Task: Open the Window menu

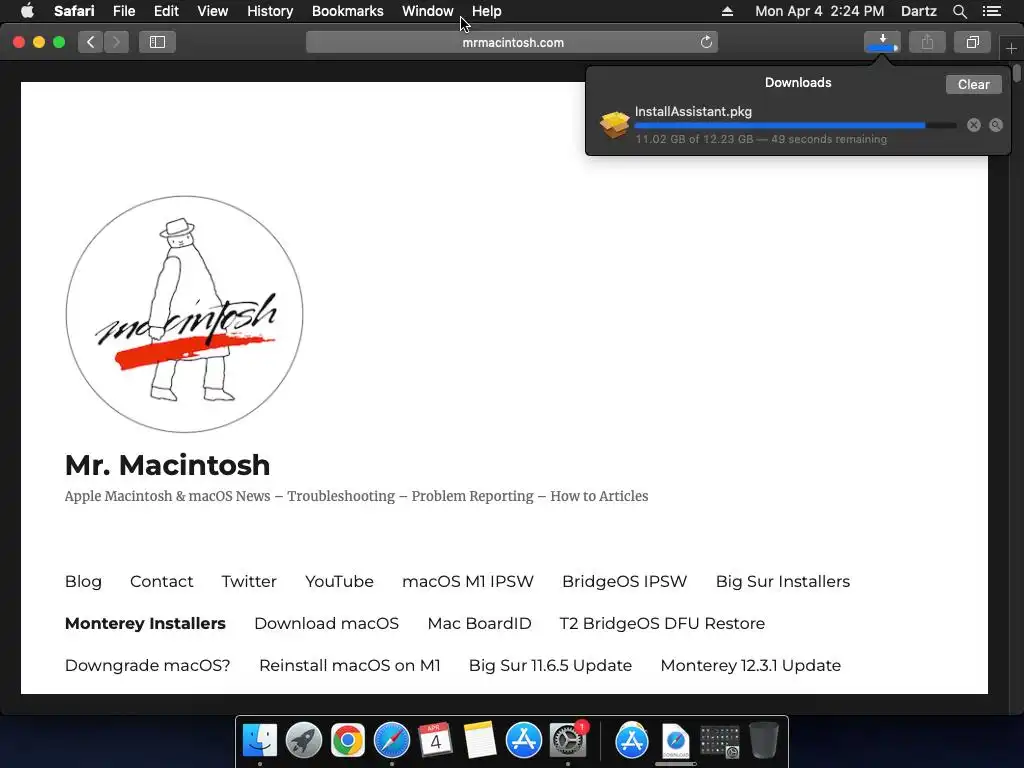Action: coord(428,11)
